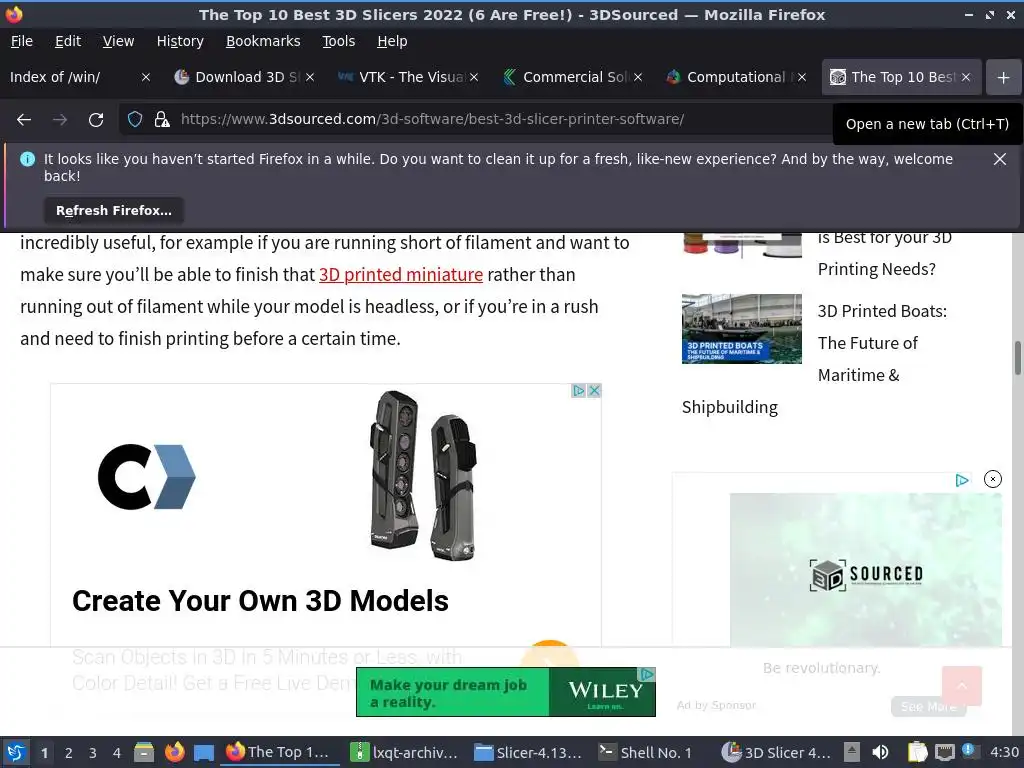
Task: Go back to the previous page
Action: (x=24, y=120)
